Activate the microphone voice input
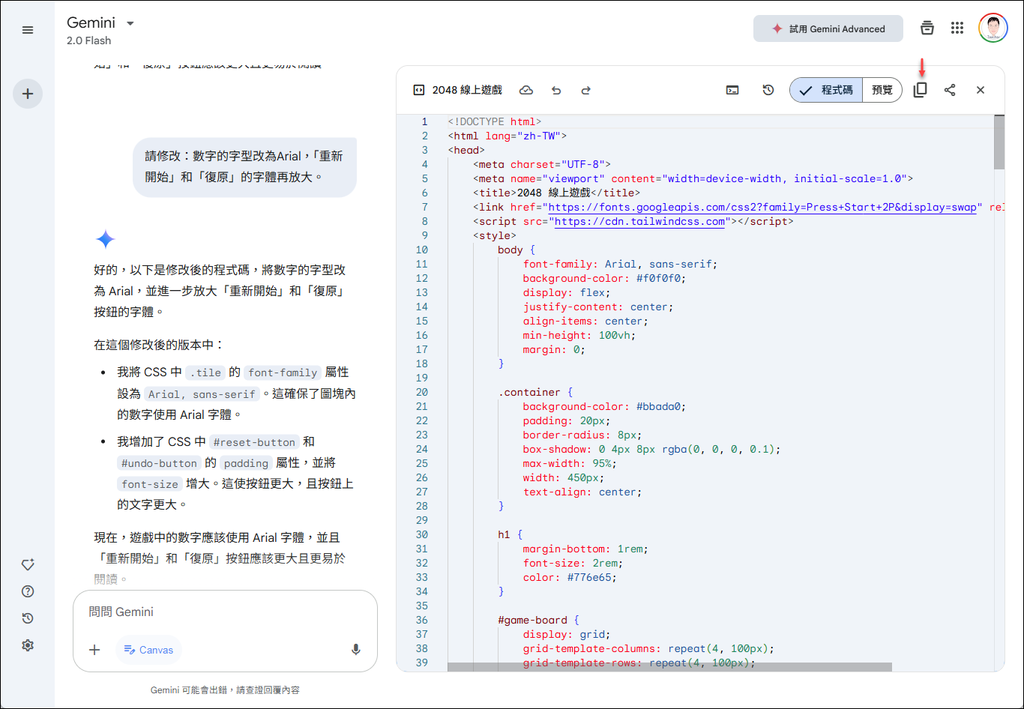 (356, 650)
